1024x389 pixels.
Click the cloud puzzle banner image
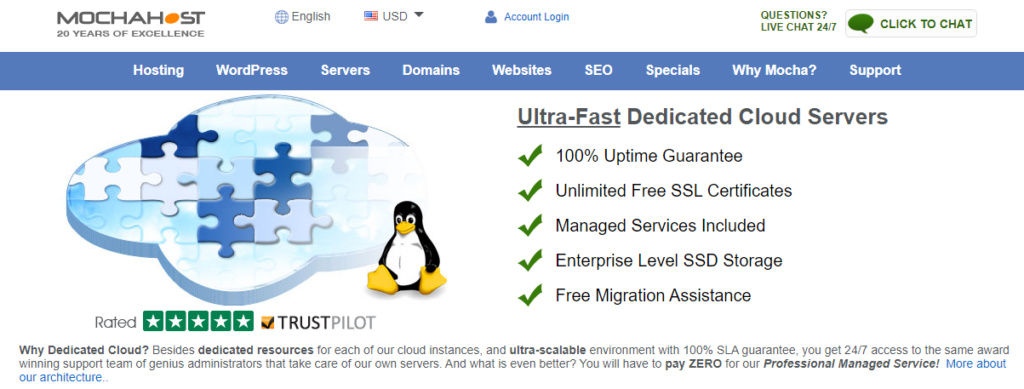pyautogui.click(x=248, y=199)
